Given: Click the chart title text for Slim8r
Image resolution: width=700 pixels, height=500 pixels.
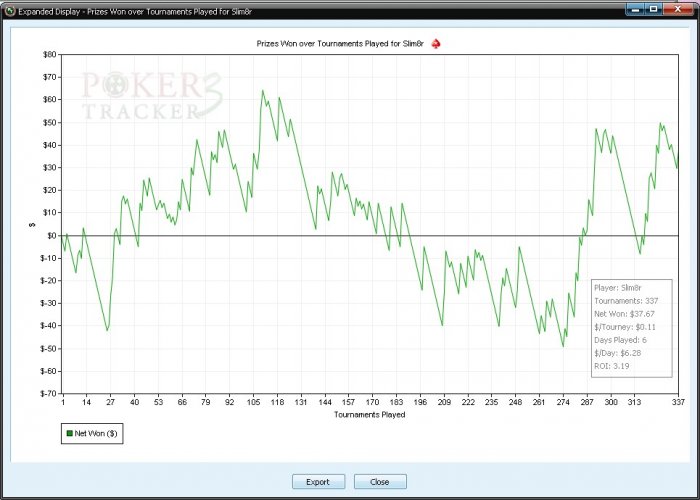Looking at the screenshot, I should coord(341,45).
